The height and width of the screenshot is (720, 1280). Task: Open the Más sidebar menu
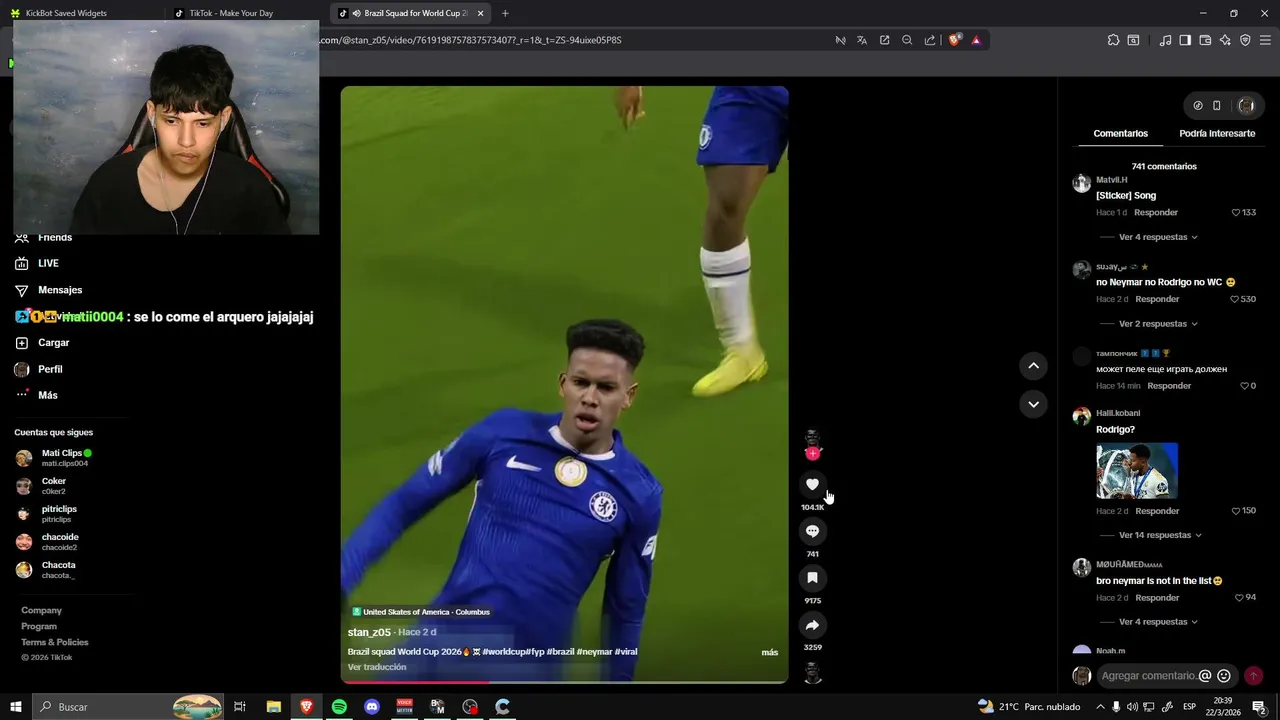coord(47,395)
